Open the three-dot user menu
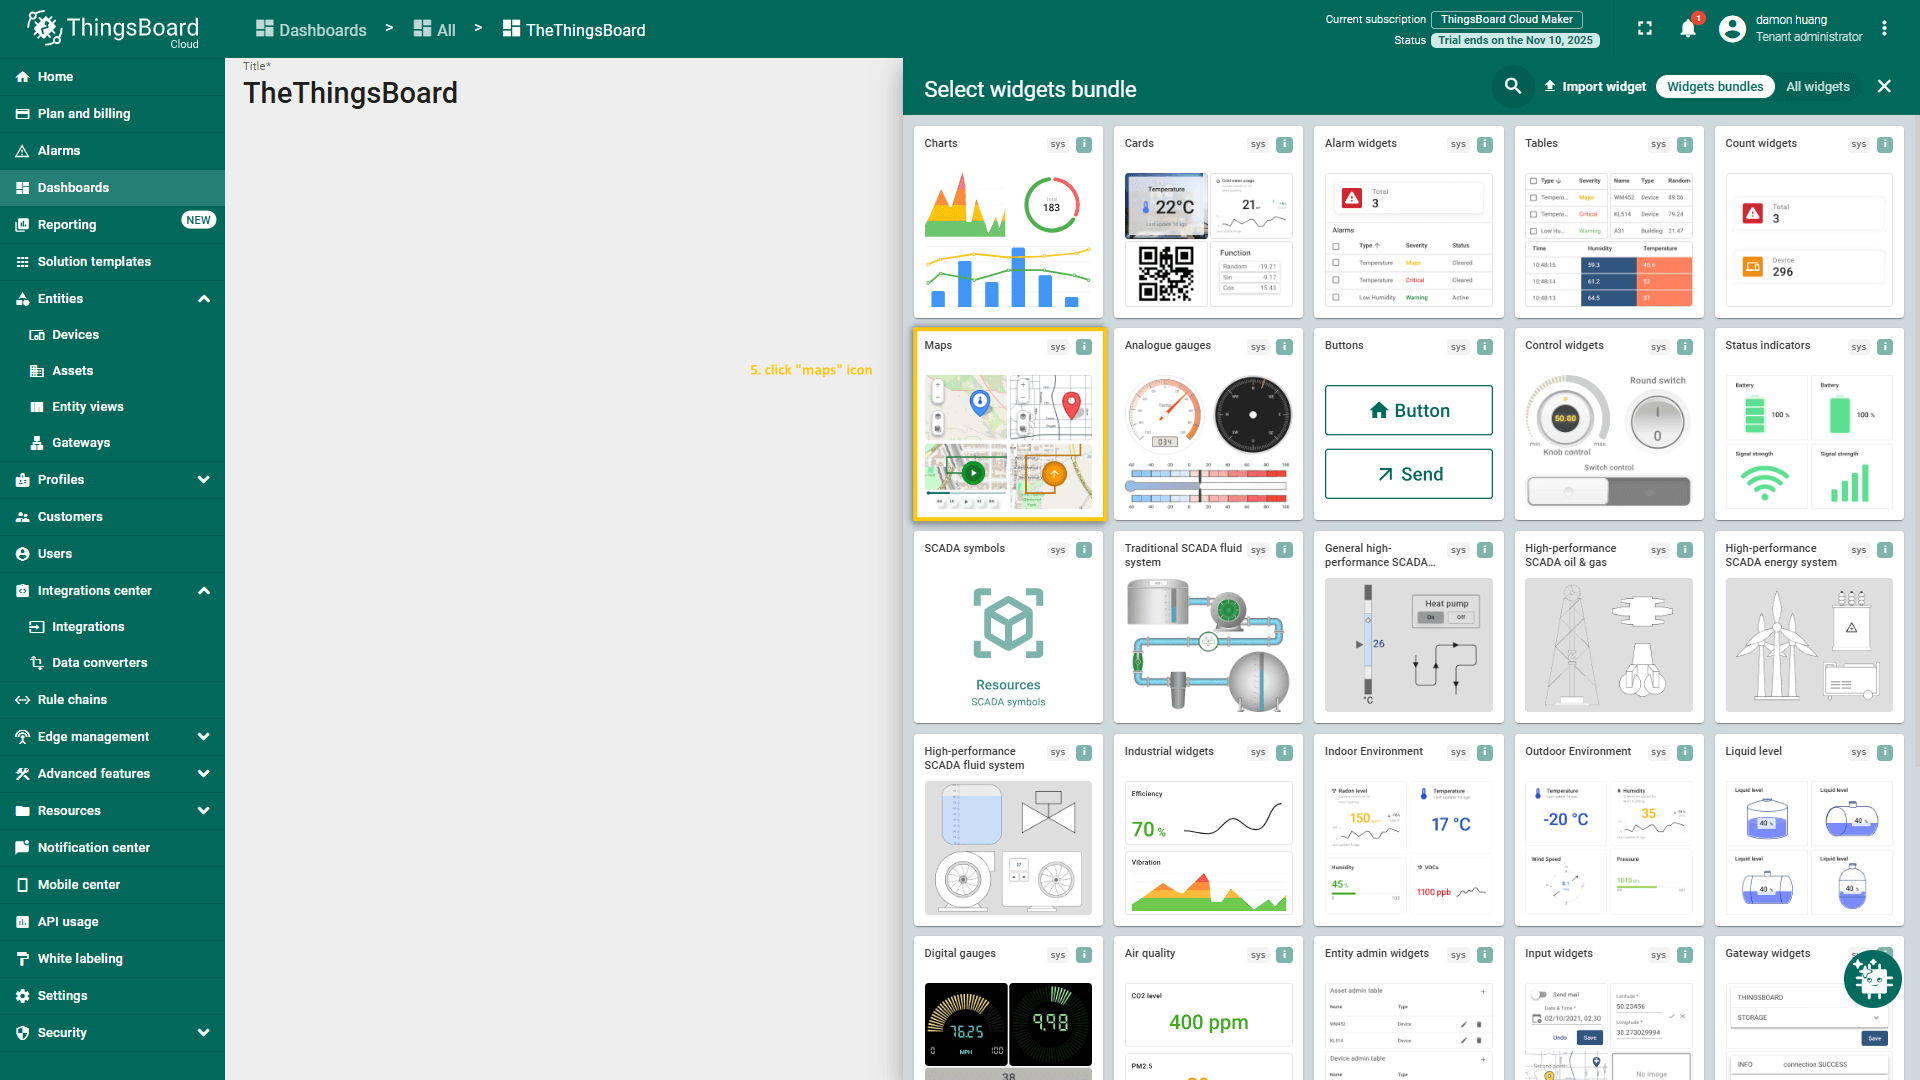This screenshot has width=1920, height=1080. pyautogui.click(x=1884, y=29)
